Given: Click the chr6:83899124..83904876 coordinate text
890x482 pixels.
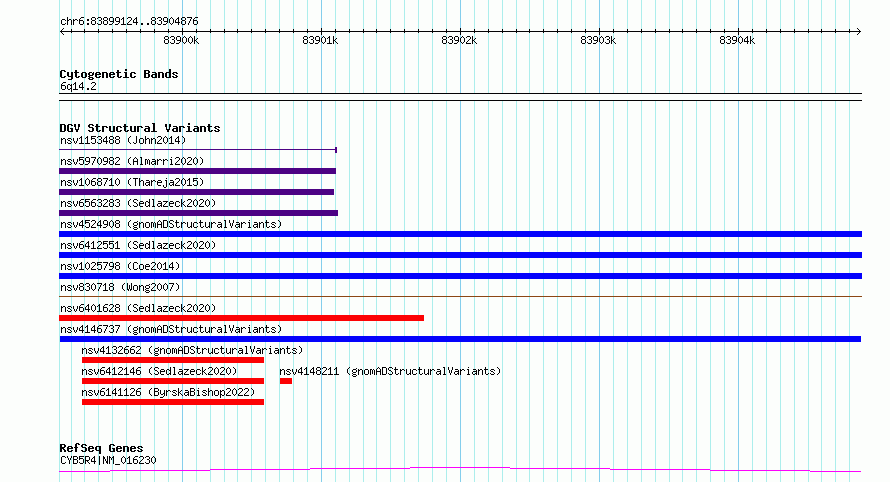Looking at the screenshot, I should click(129, 21).
